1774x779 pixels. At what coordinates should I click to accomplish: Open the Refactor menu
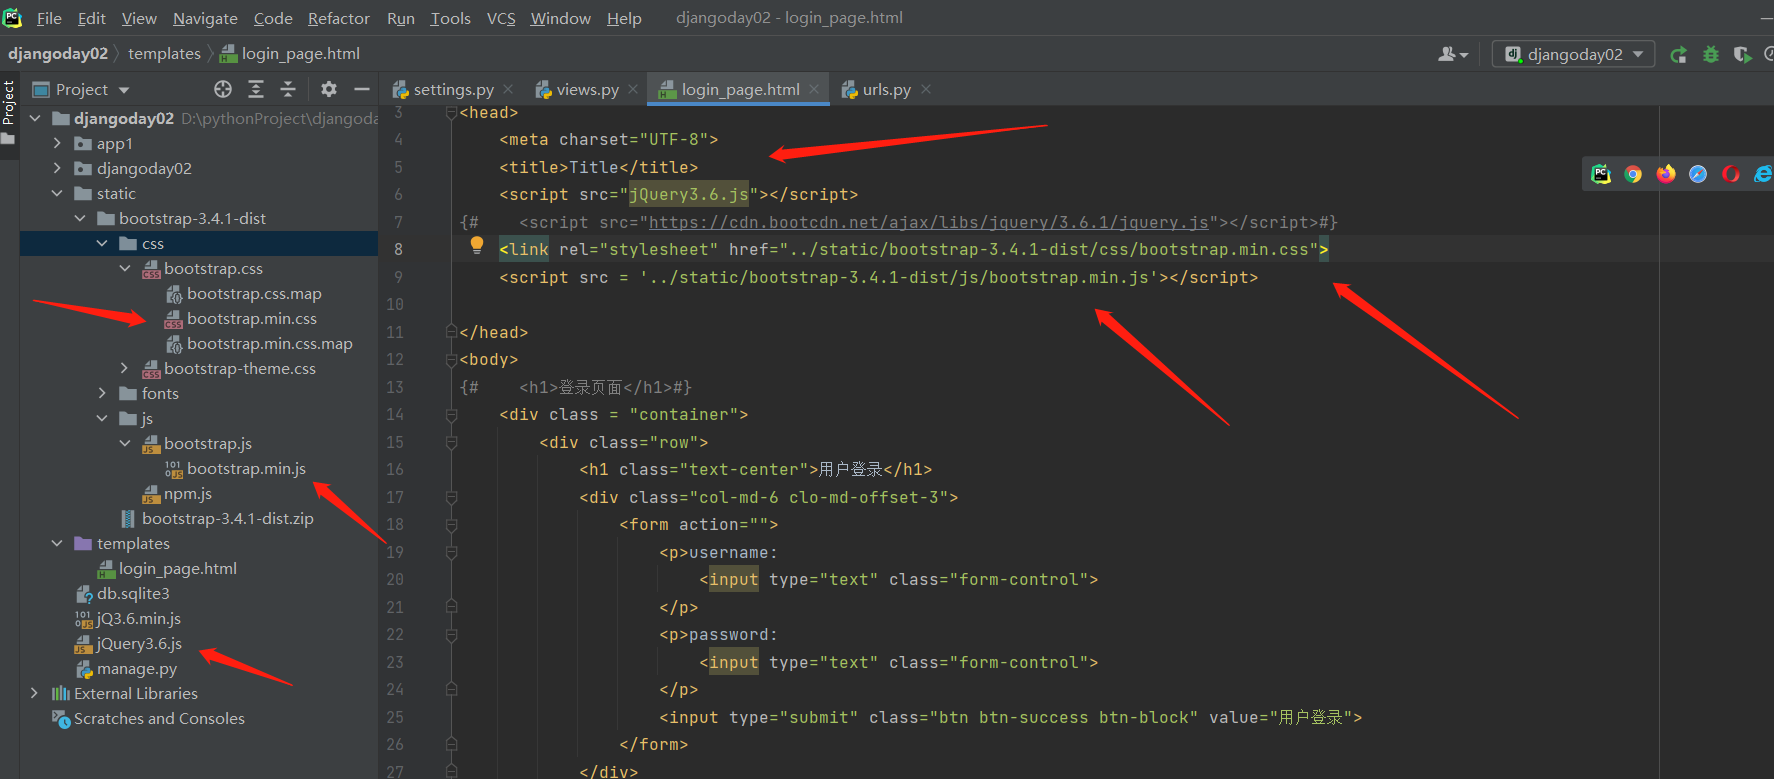339,18
